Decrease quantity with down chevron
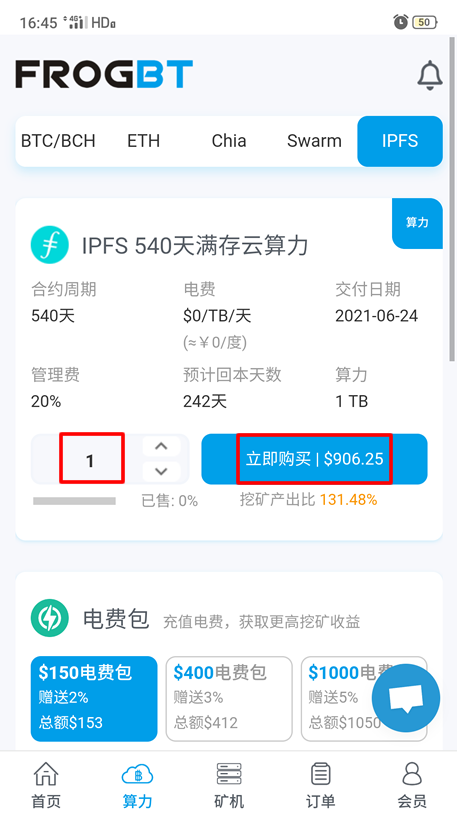Screen dimensions: 457x814 (x=162, y=471)
